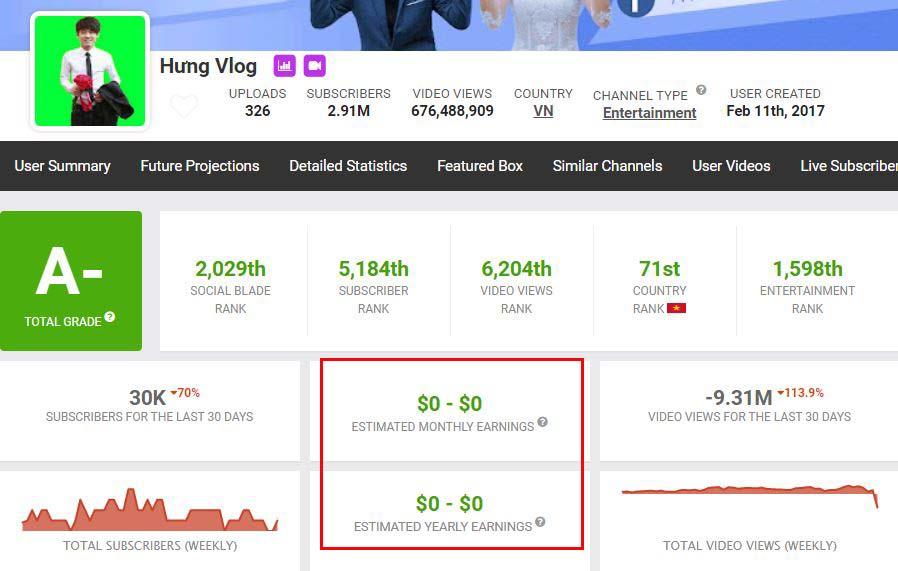Open the Featured Box tab

coord(480,166)
